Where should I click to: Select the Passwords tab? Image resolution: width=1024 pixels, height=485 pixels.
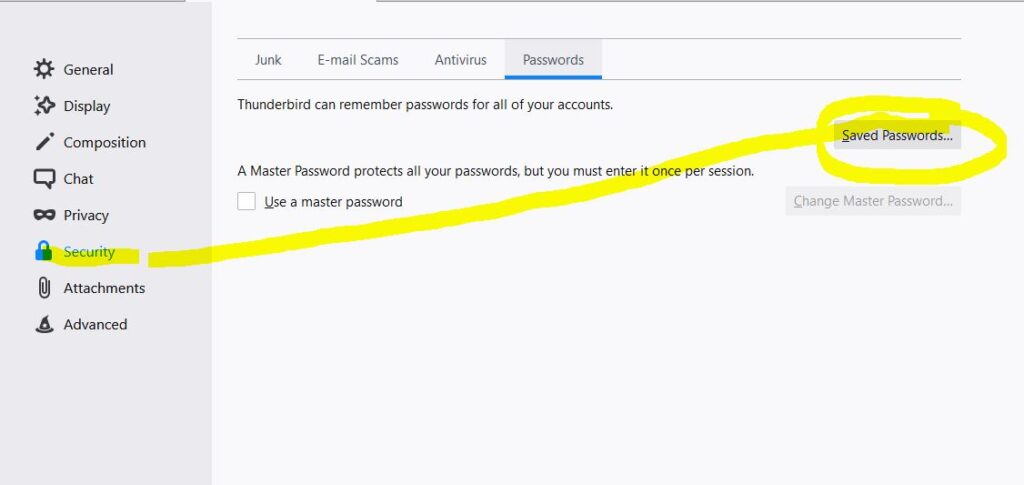(553, 59)
